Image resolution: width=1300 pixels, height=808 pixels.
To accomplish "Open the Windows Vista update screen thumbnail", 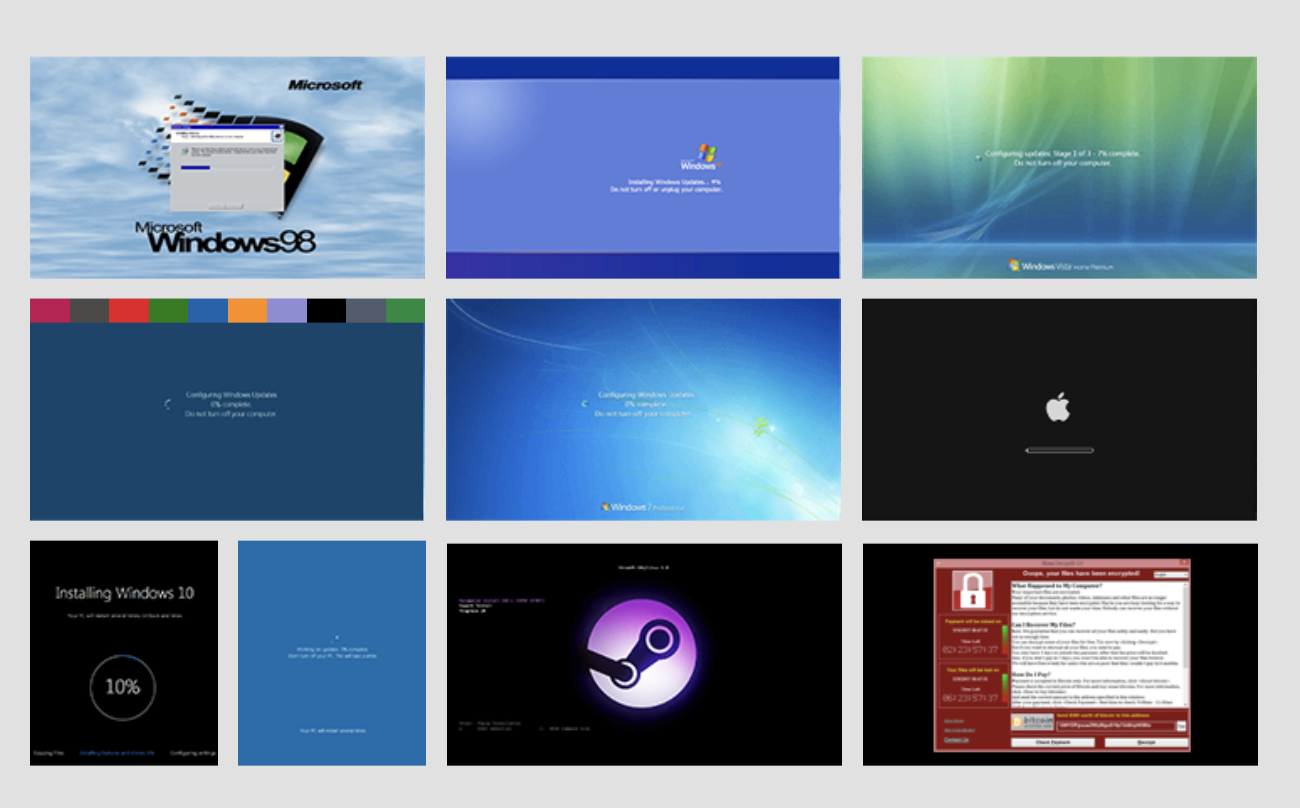I will point(1059,167).
